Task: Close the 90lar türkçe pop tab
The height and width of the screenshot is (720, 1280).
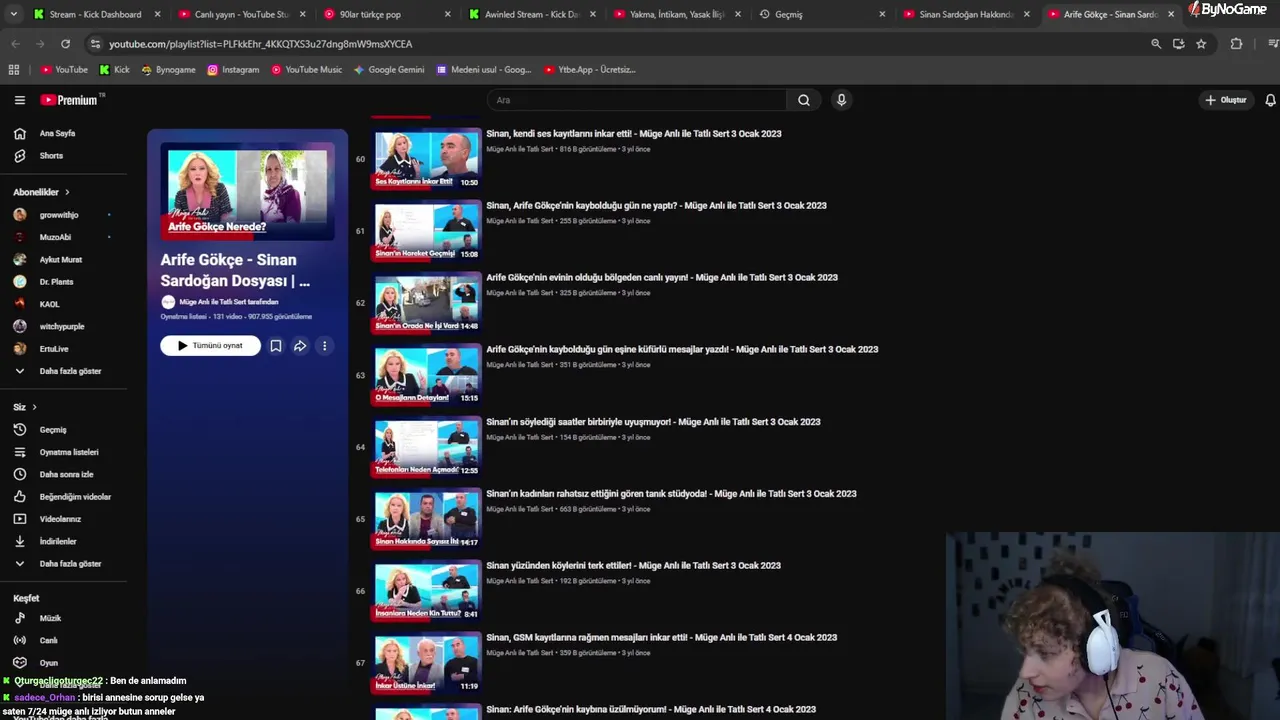Action: point(447,14)
